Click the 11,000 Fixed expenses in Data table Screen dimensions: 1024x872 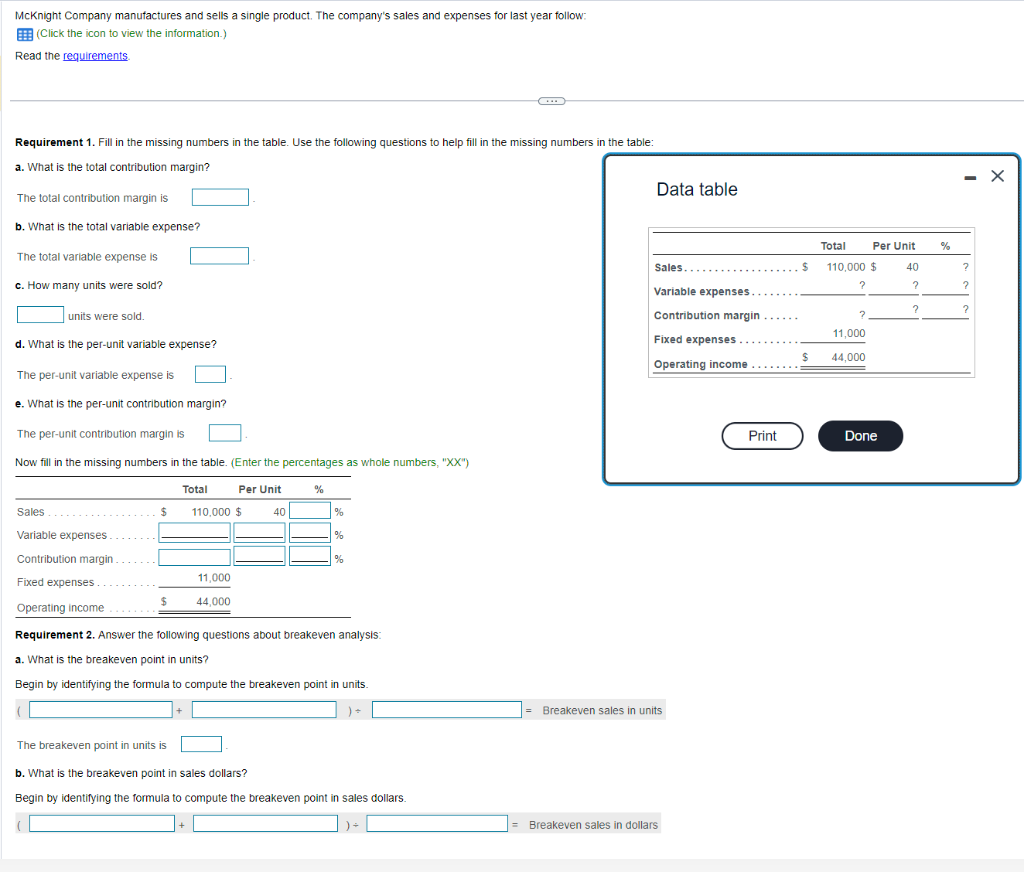tap(849, 333)
